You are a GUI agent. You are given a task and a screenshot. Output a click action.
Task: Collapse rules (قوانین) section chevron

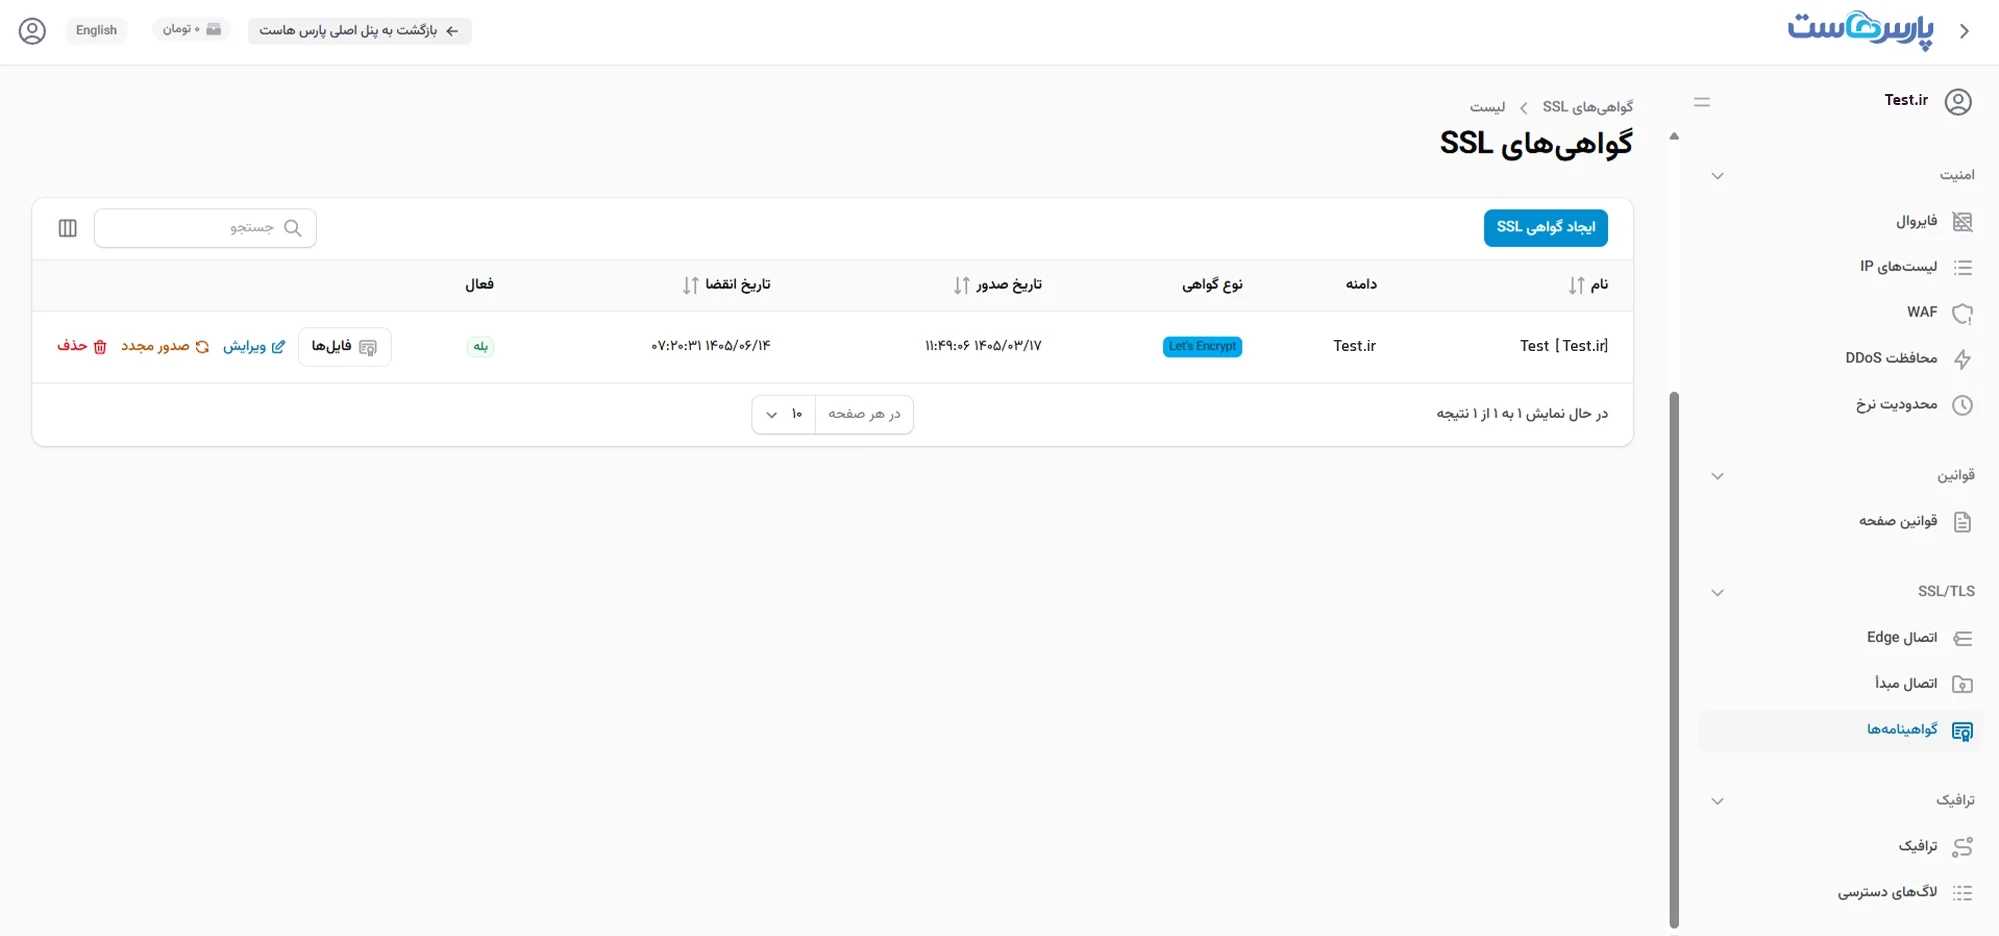click(x=1718, y=476)
